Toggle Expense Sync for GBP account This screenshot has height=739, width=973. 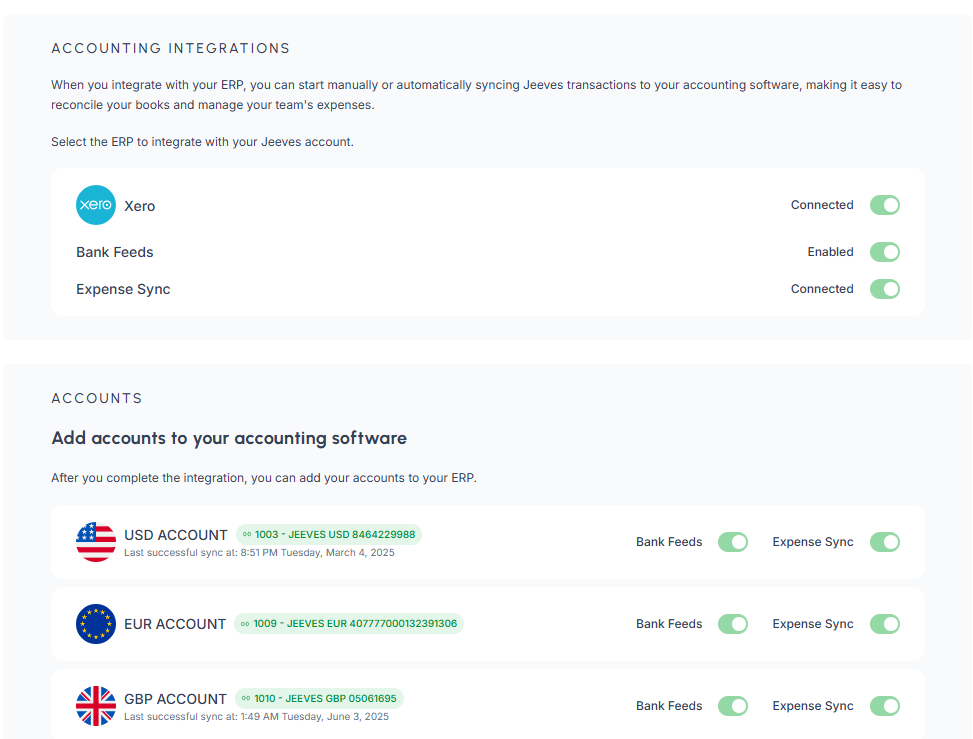point(884,706)
